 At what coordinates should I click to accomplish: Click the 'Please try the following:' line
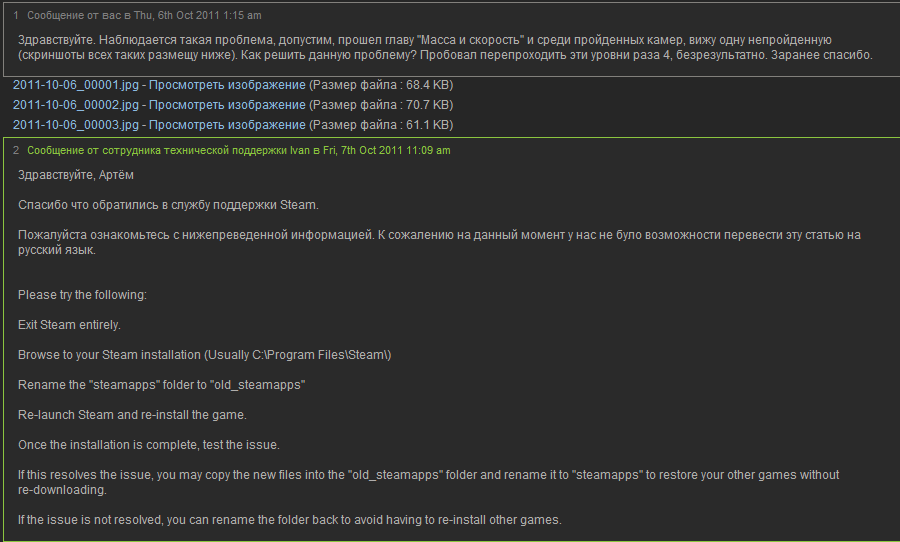(82, 295)
